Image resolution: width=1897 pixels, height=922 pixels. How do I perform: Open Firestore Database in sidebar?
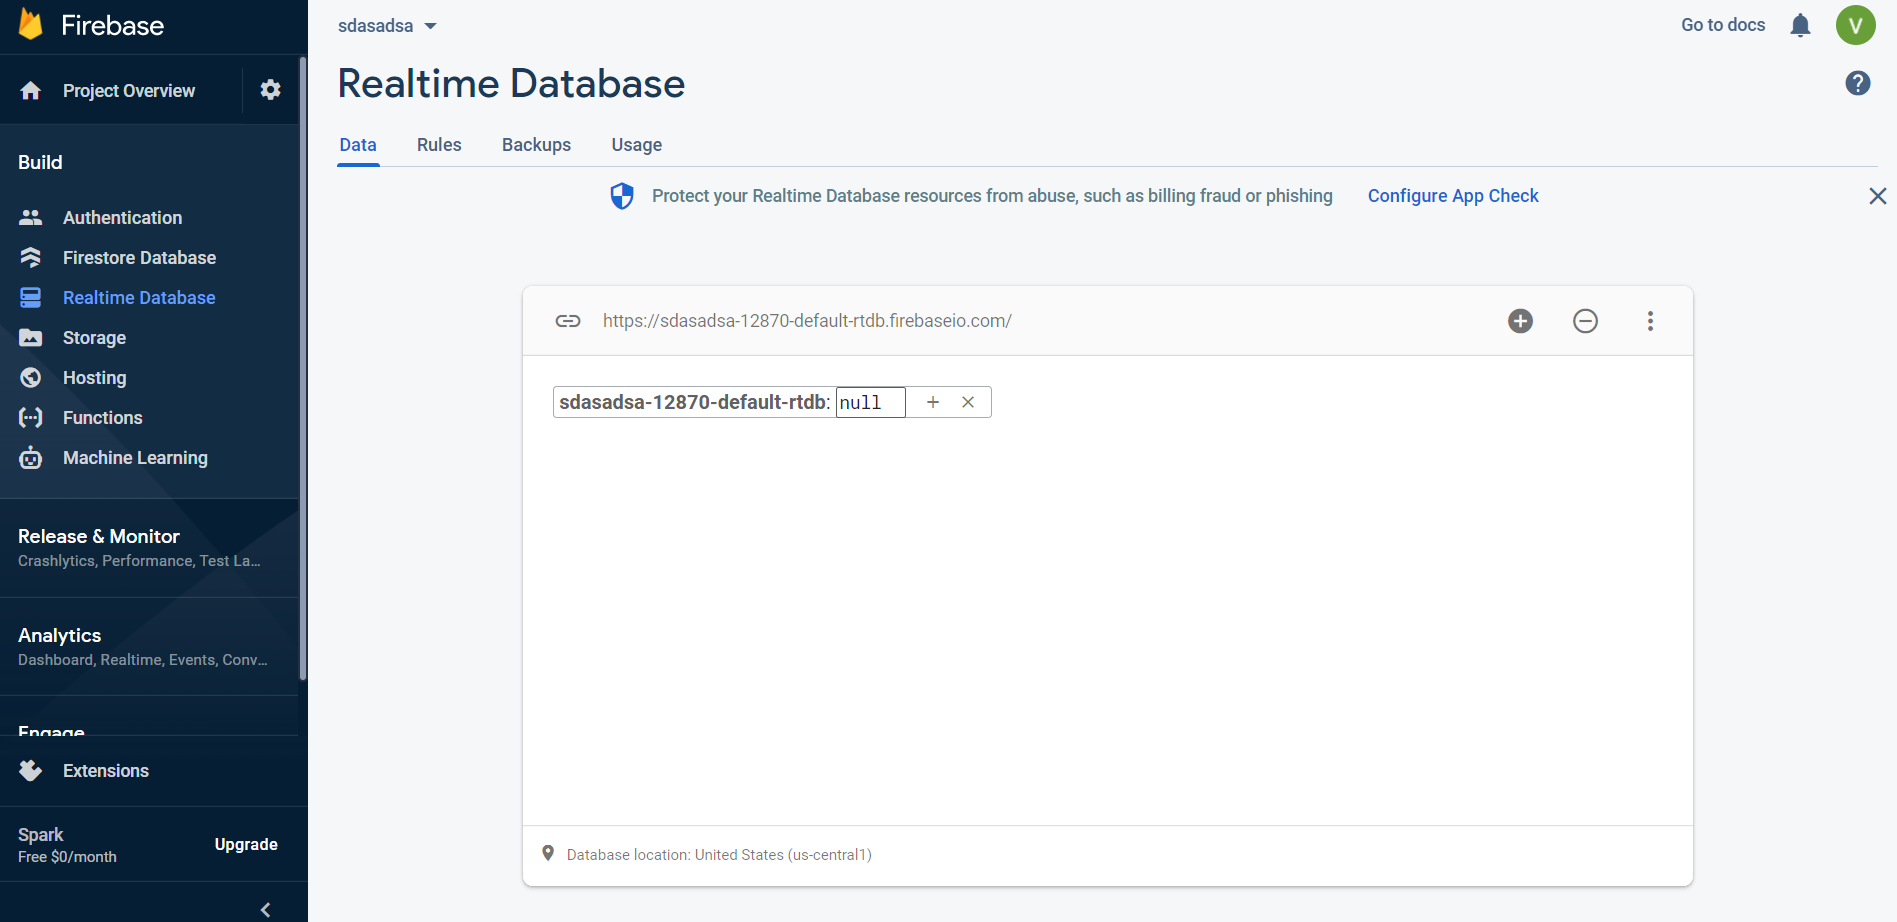(x=139, y=258)
